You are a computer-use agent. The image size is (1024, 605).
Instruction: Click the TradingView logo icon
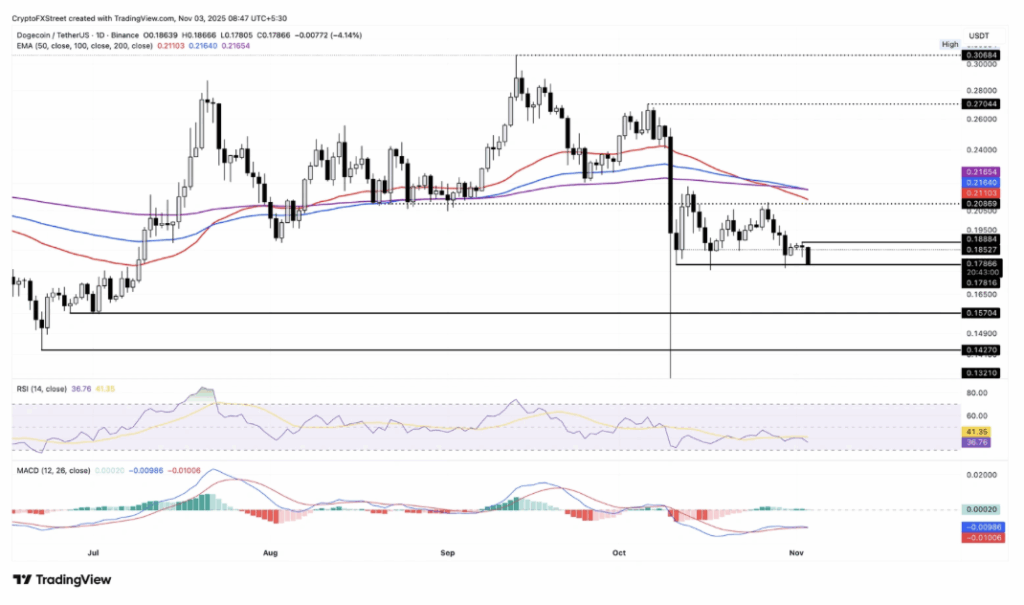point(22,580)
